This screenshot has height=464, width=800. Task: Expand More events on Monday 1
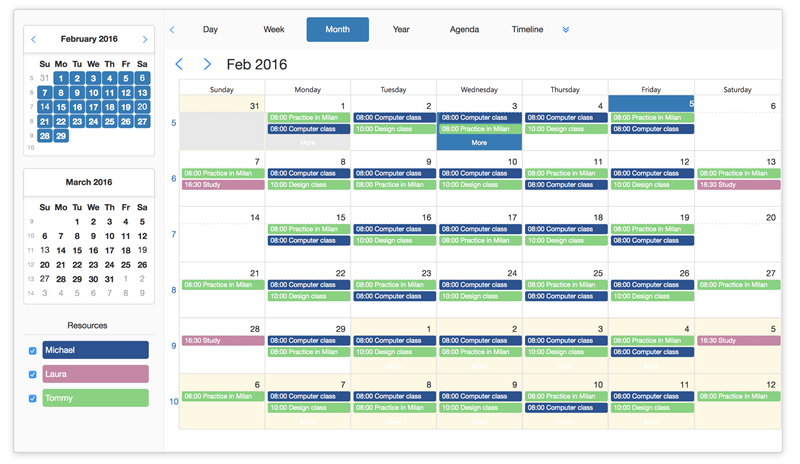(x=307, y=143)
